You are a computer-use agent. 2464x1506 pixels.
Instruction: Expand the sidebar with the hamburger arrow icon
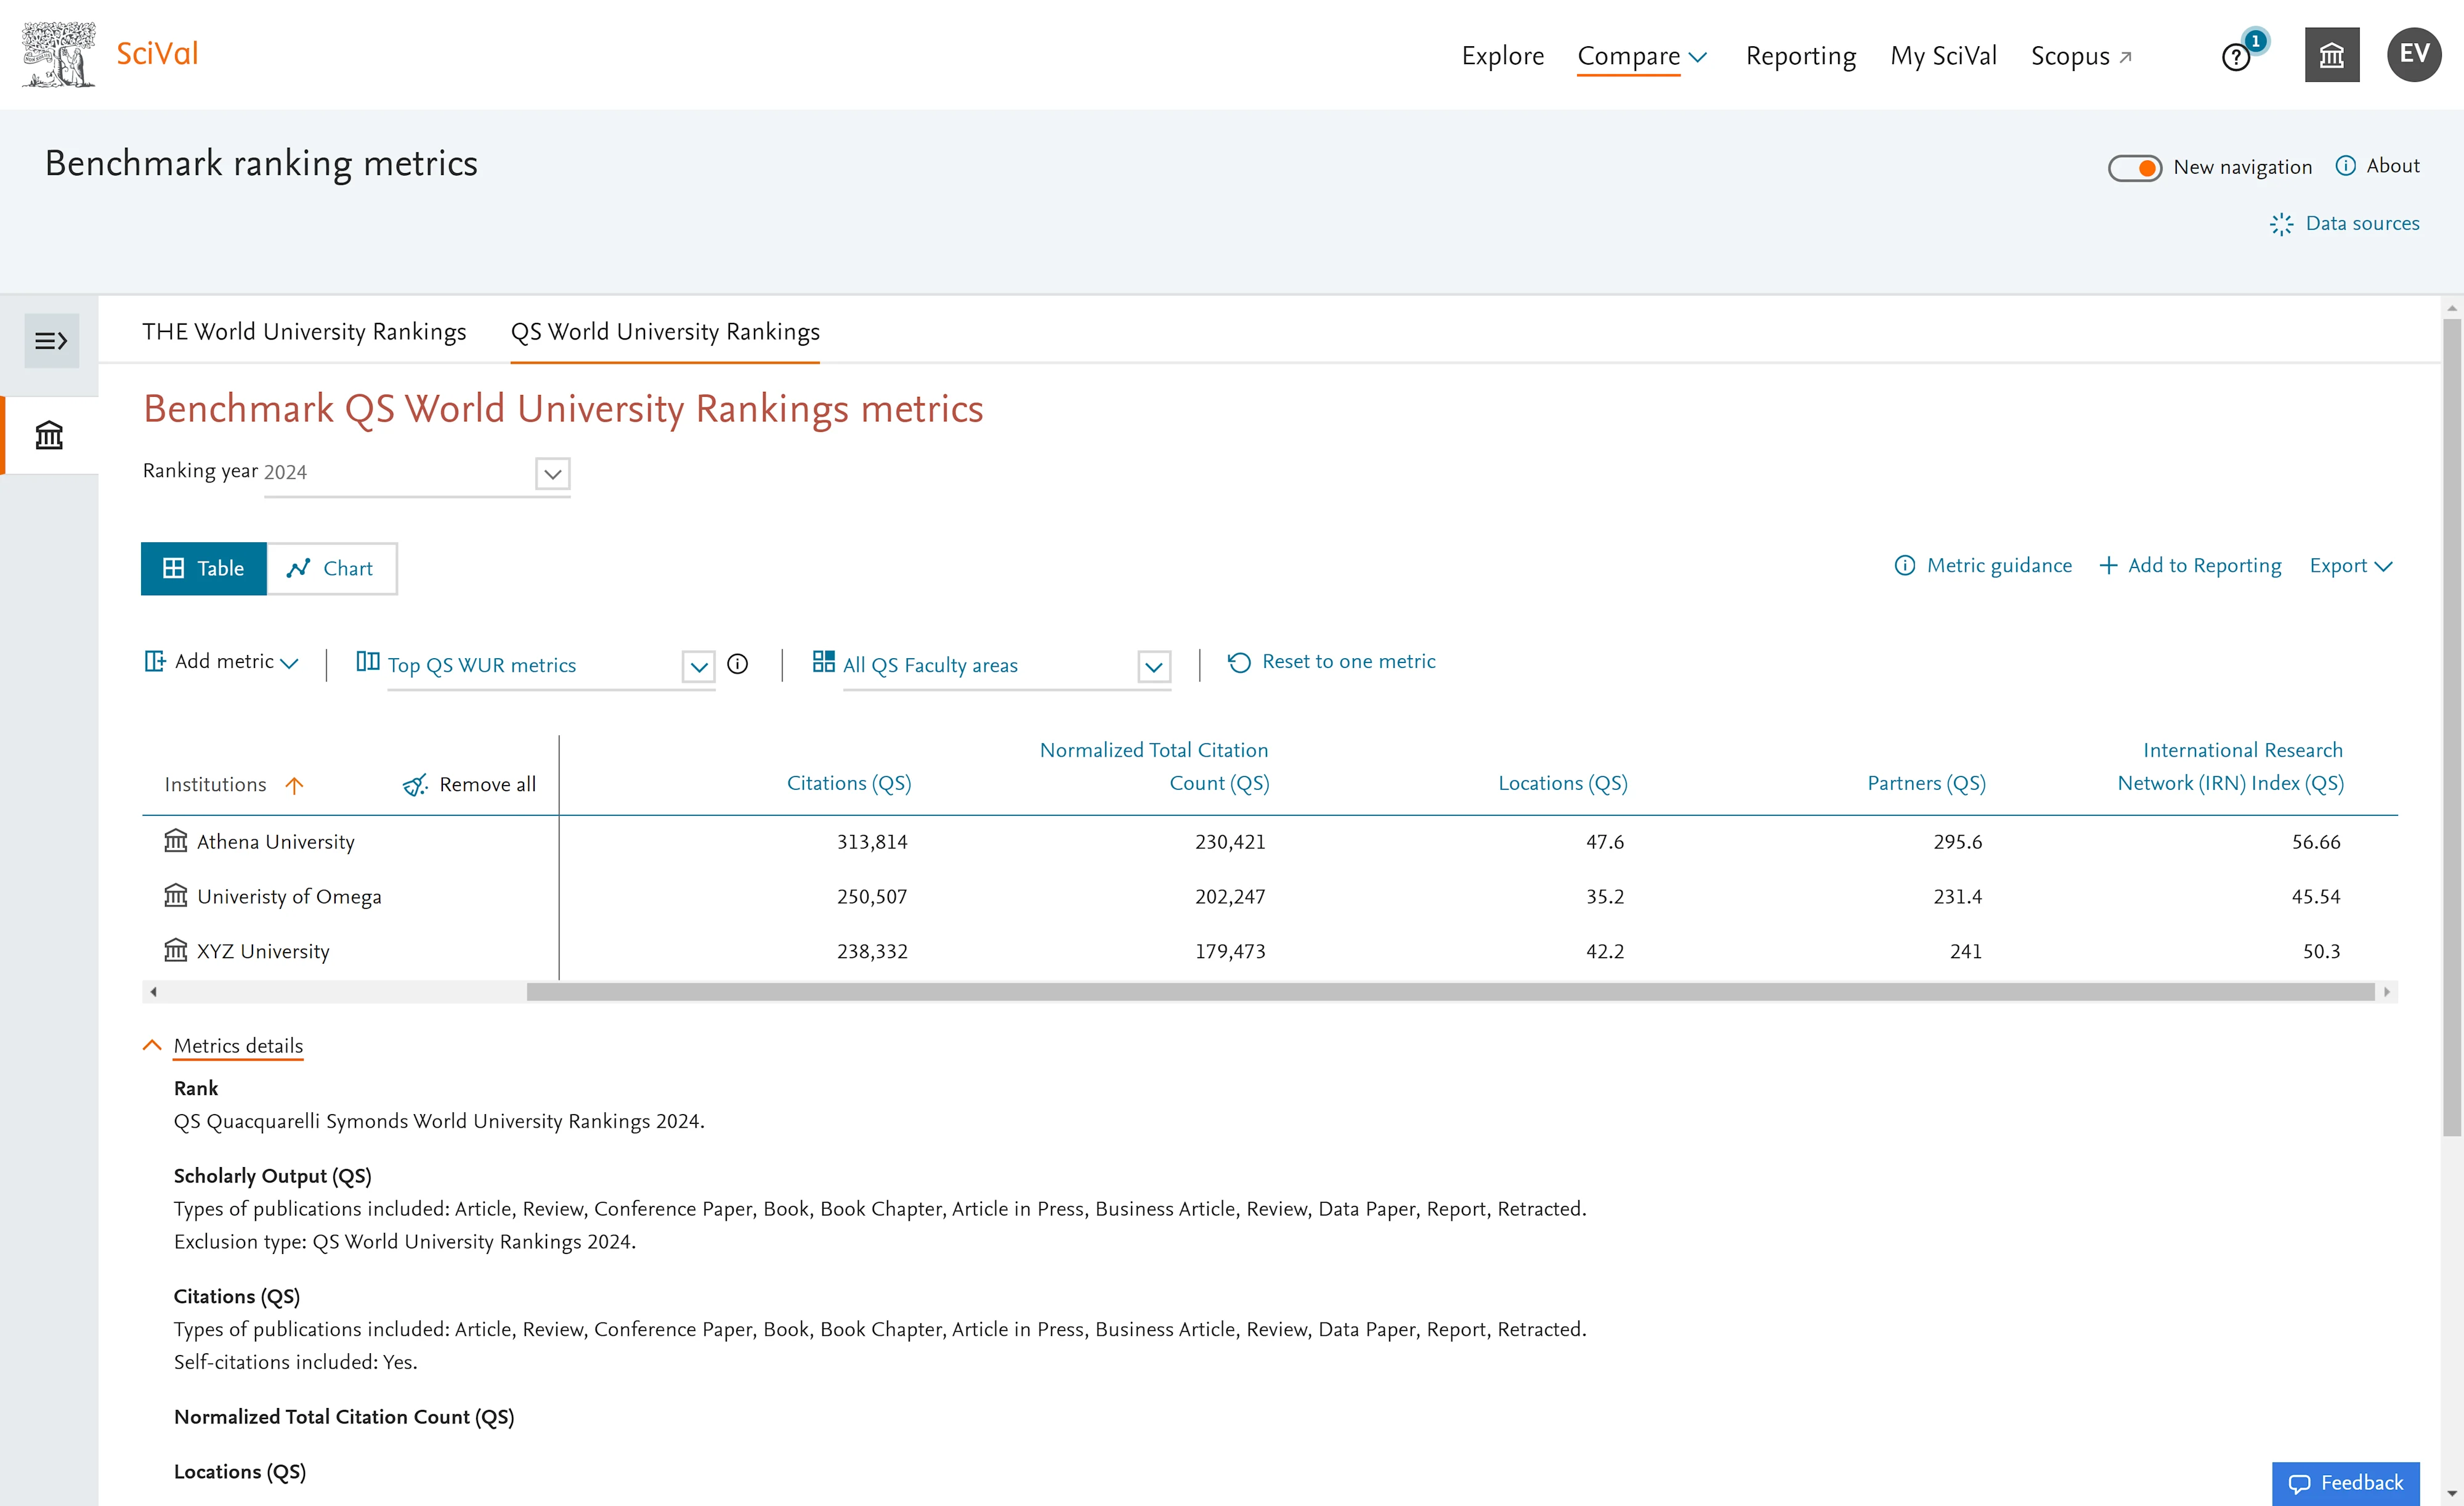click(x=51, y=341)
